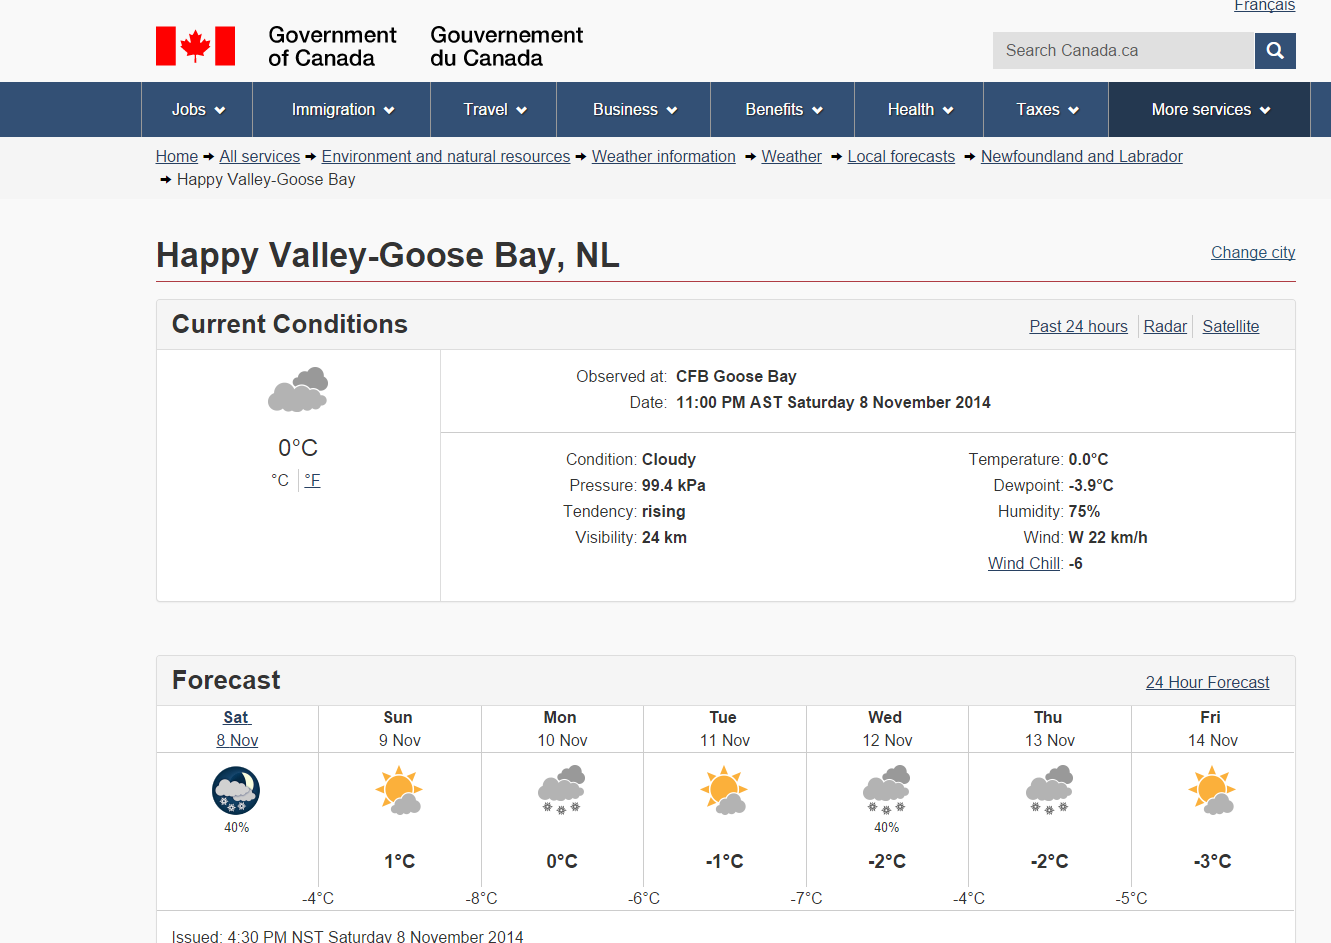The height and width of the screenshot is (943, 1331).
Task: Expand the Immigration dropdown menu
Action: 342,110
